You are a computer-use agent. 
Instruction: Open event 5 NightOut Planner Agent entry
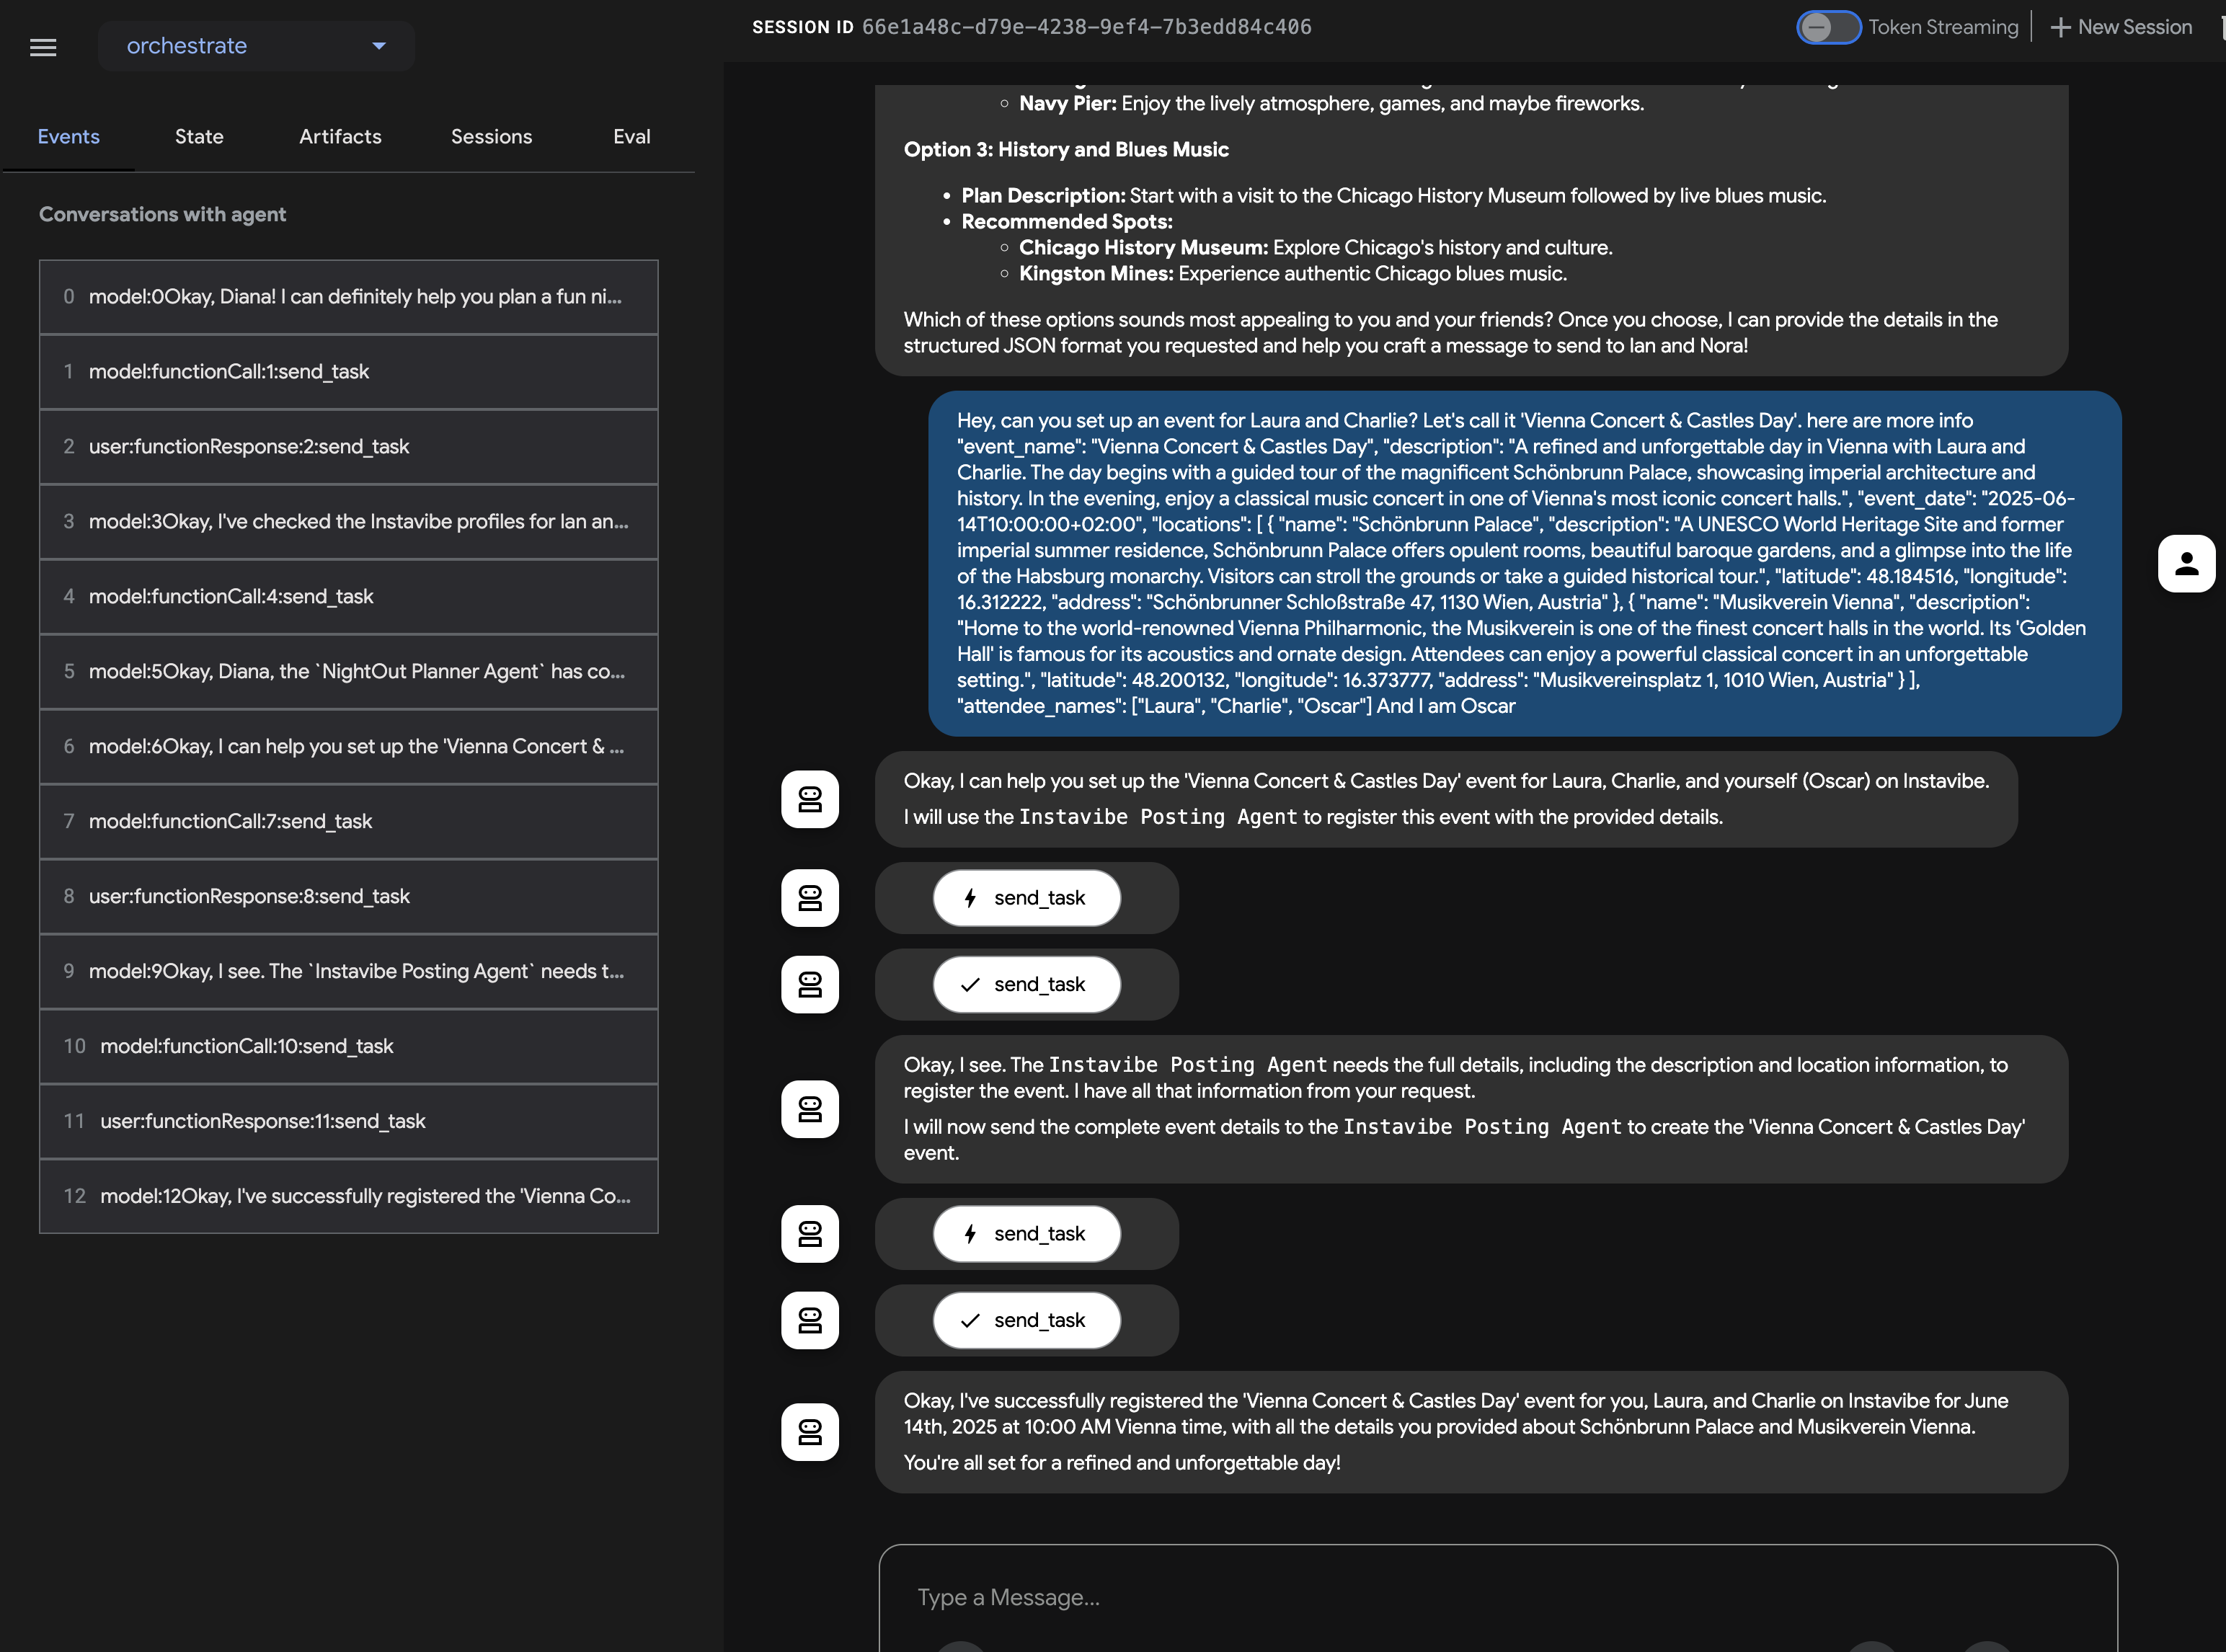pos(348,672)
